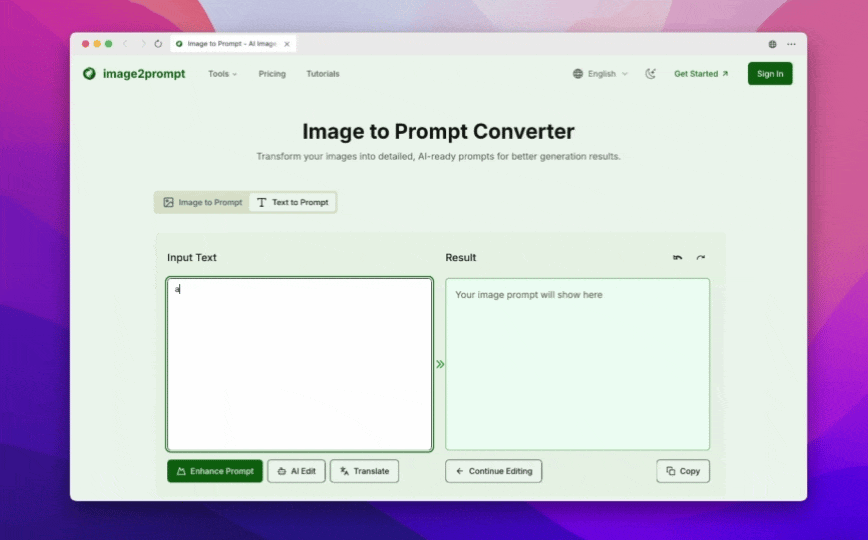Click inside the Result prompt box
The width and height of the screenshot is (868, 540).
point(577,364)
